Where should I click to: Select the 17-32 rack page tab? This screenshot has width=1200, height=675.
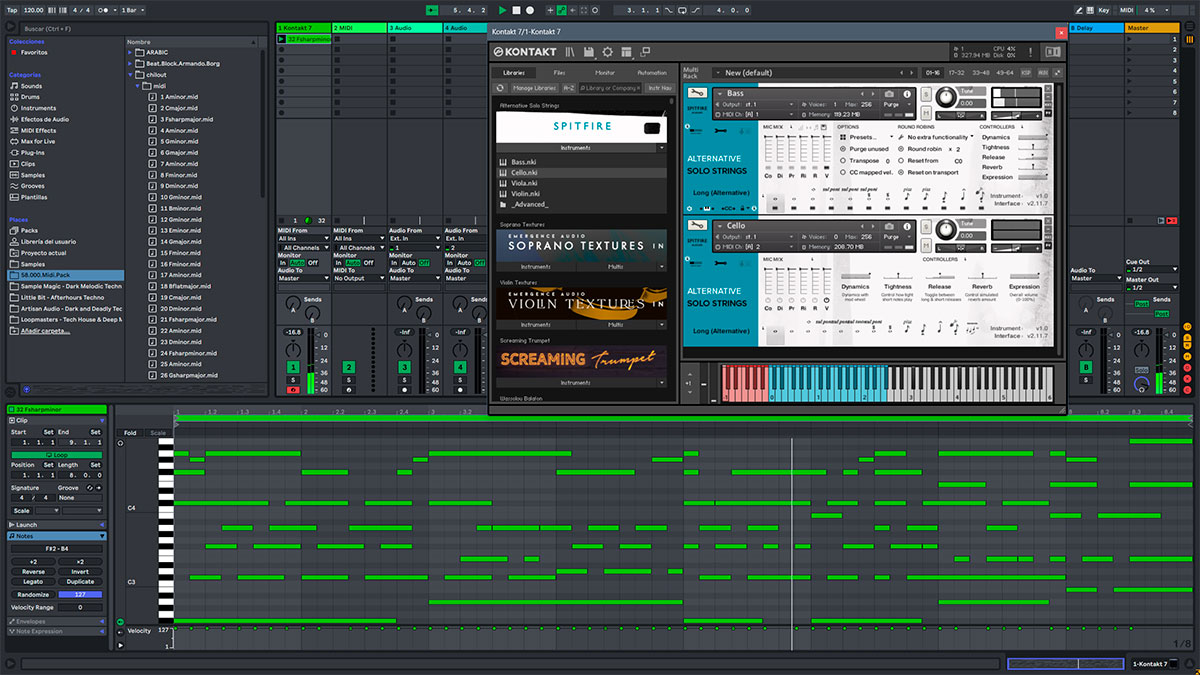click(x=956, y=73)
